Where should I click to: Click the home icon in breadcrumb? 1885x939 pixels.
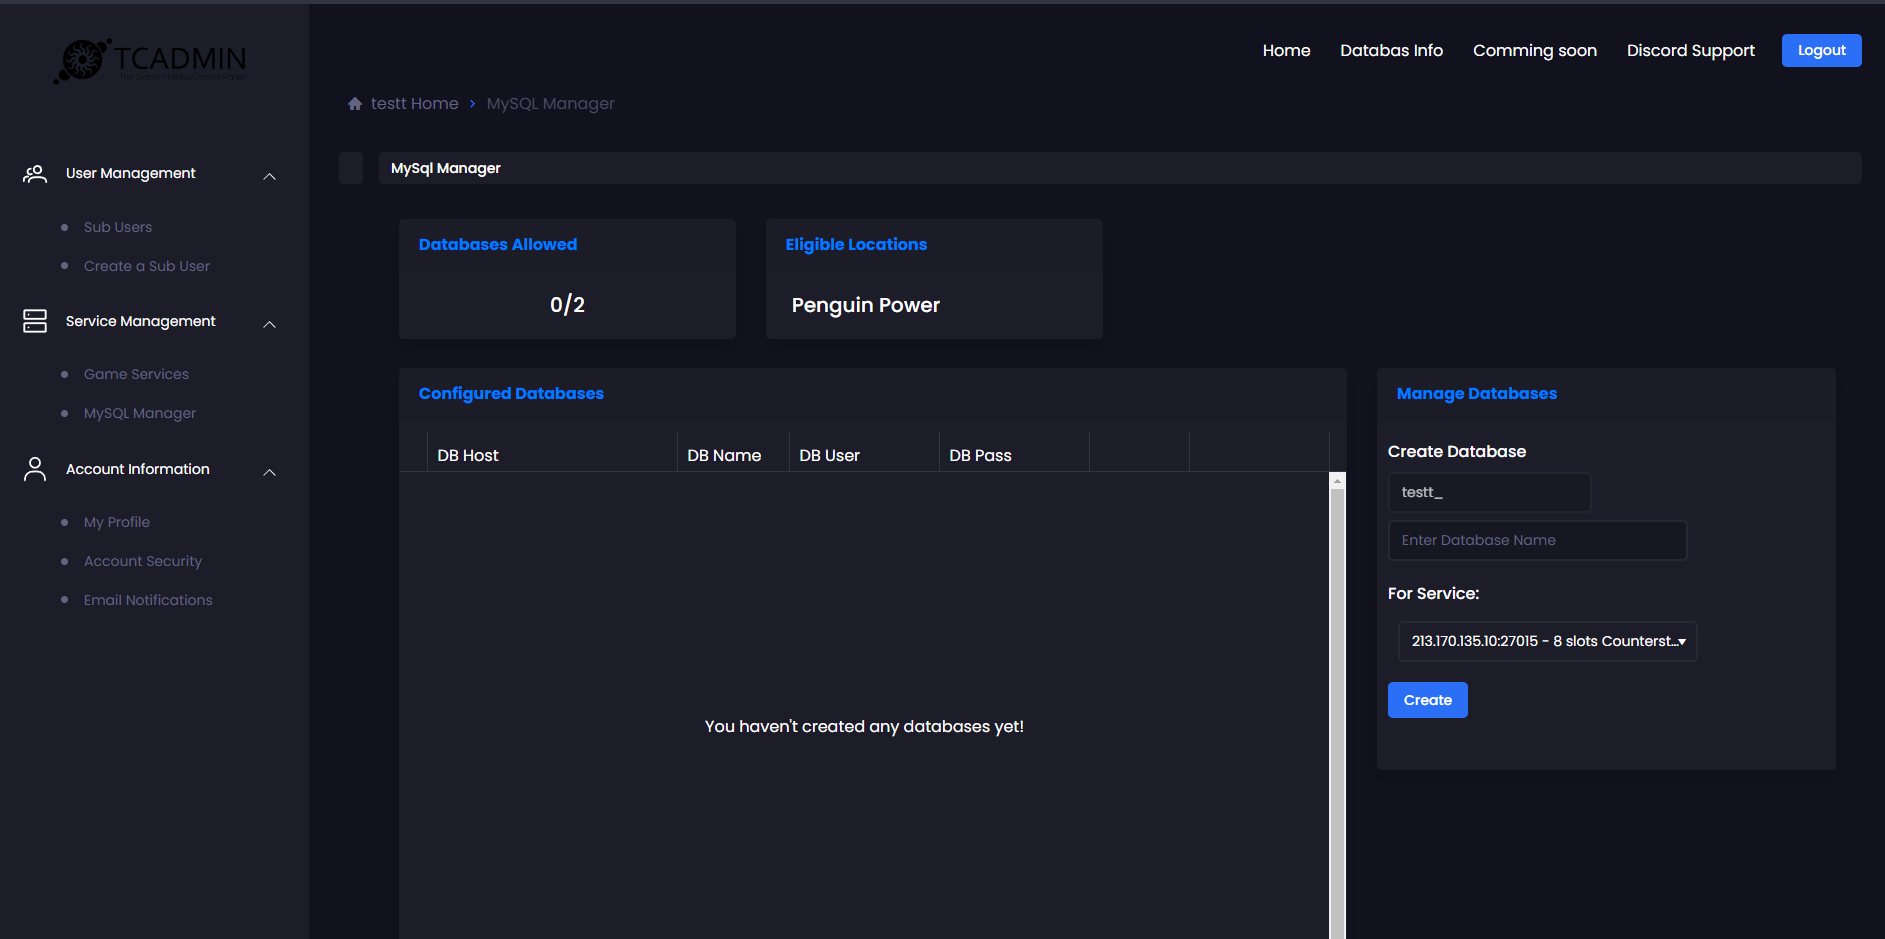[x=354, y=104]
